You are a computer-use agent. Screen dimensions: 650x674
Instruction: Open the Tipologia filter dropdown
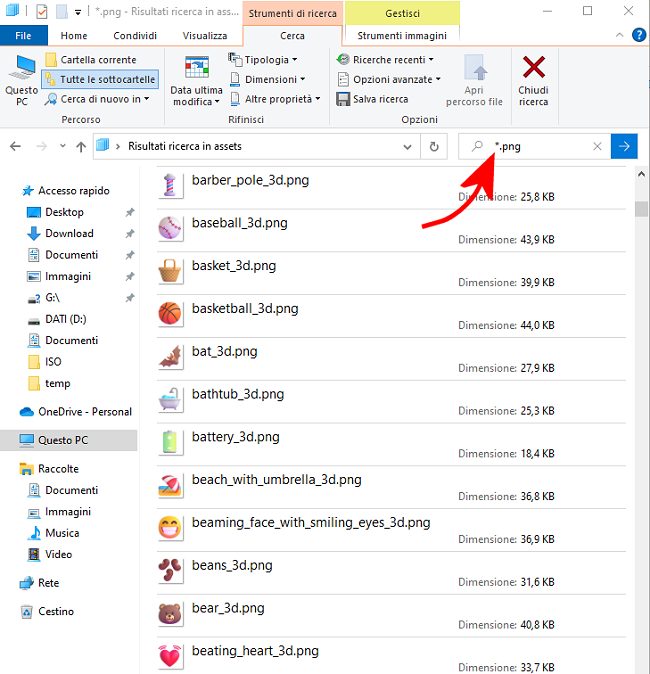click(263, 60)
